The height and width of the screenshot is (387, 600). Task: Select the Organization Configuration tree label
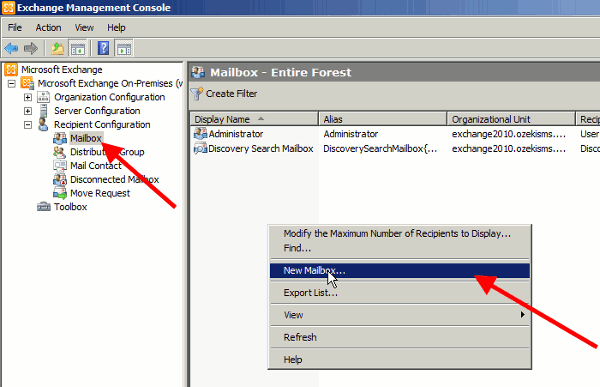tap(109, 97)
